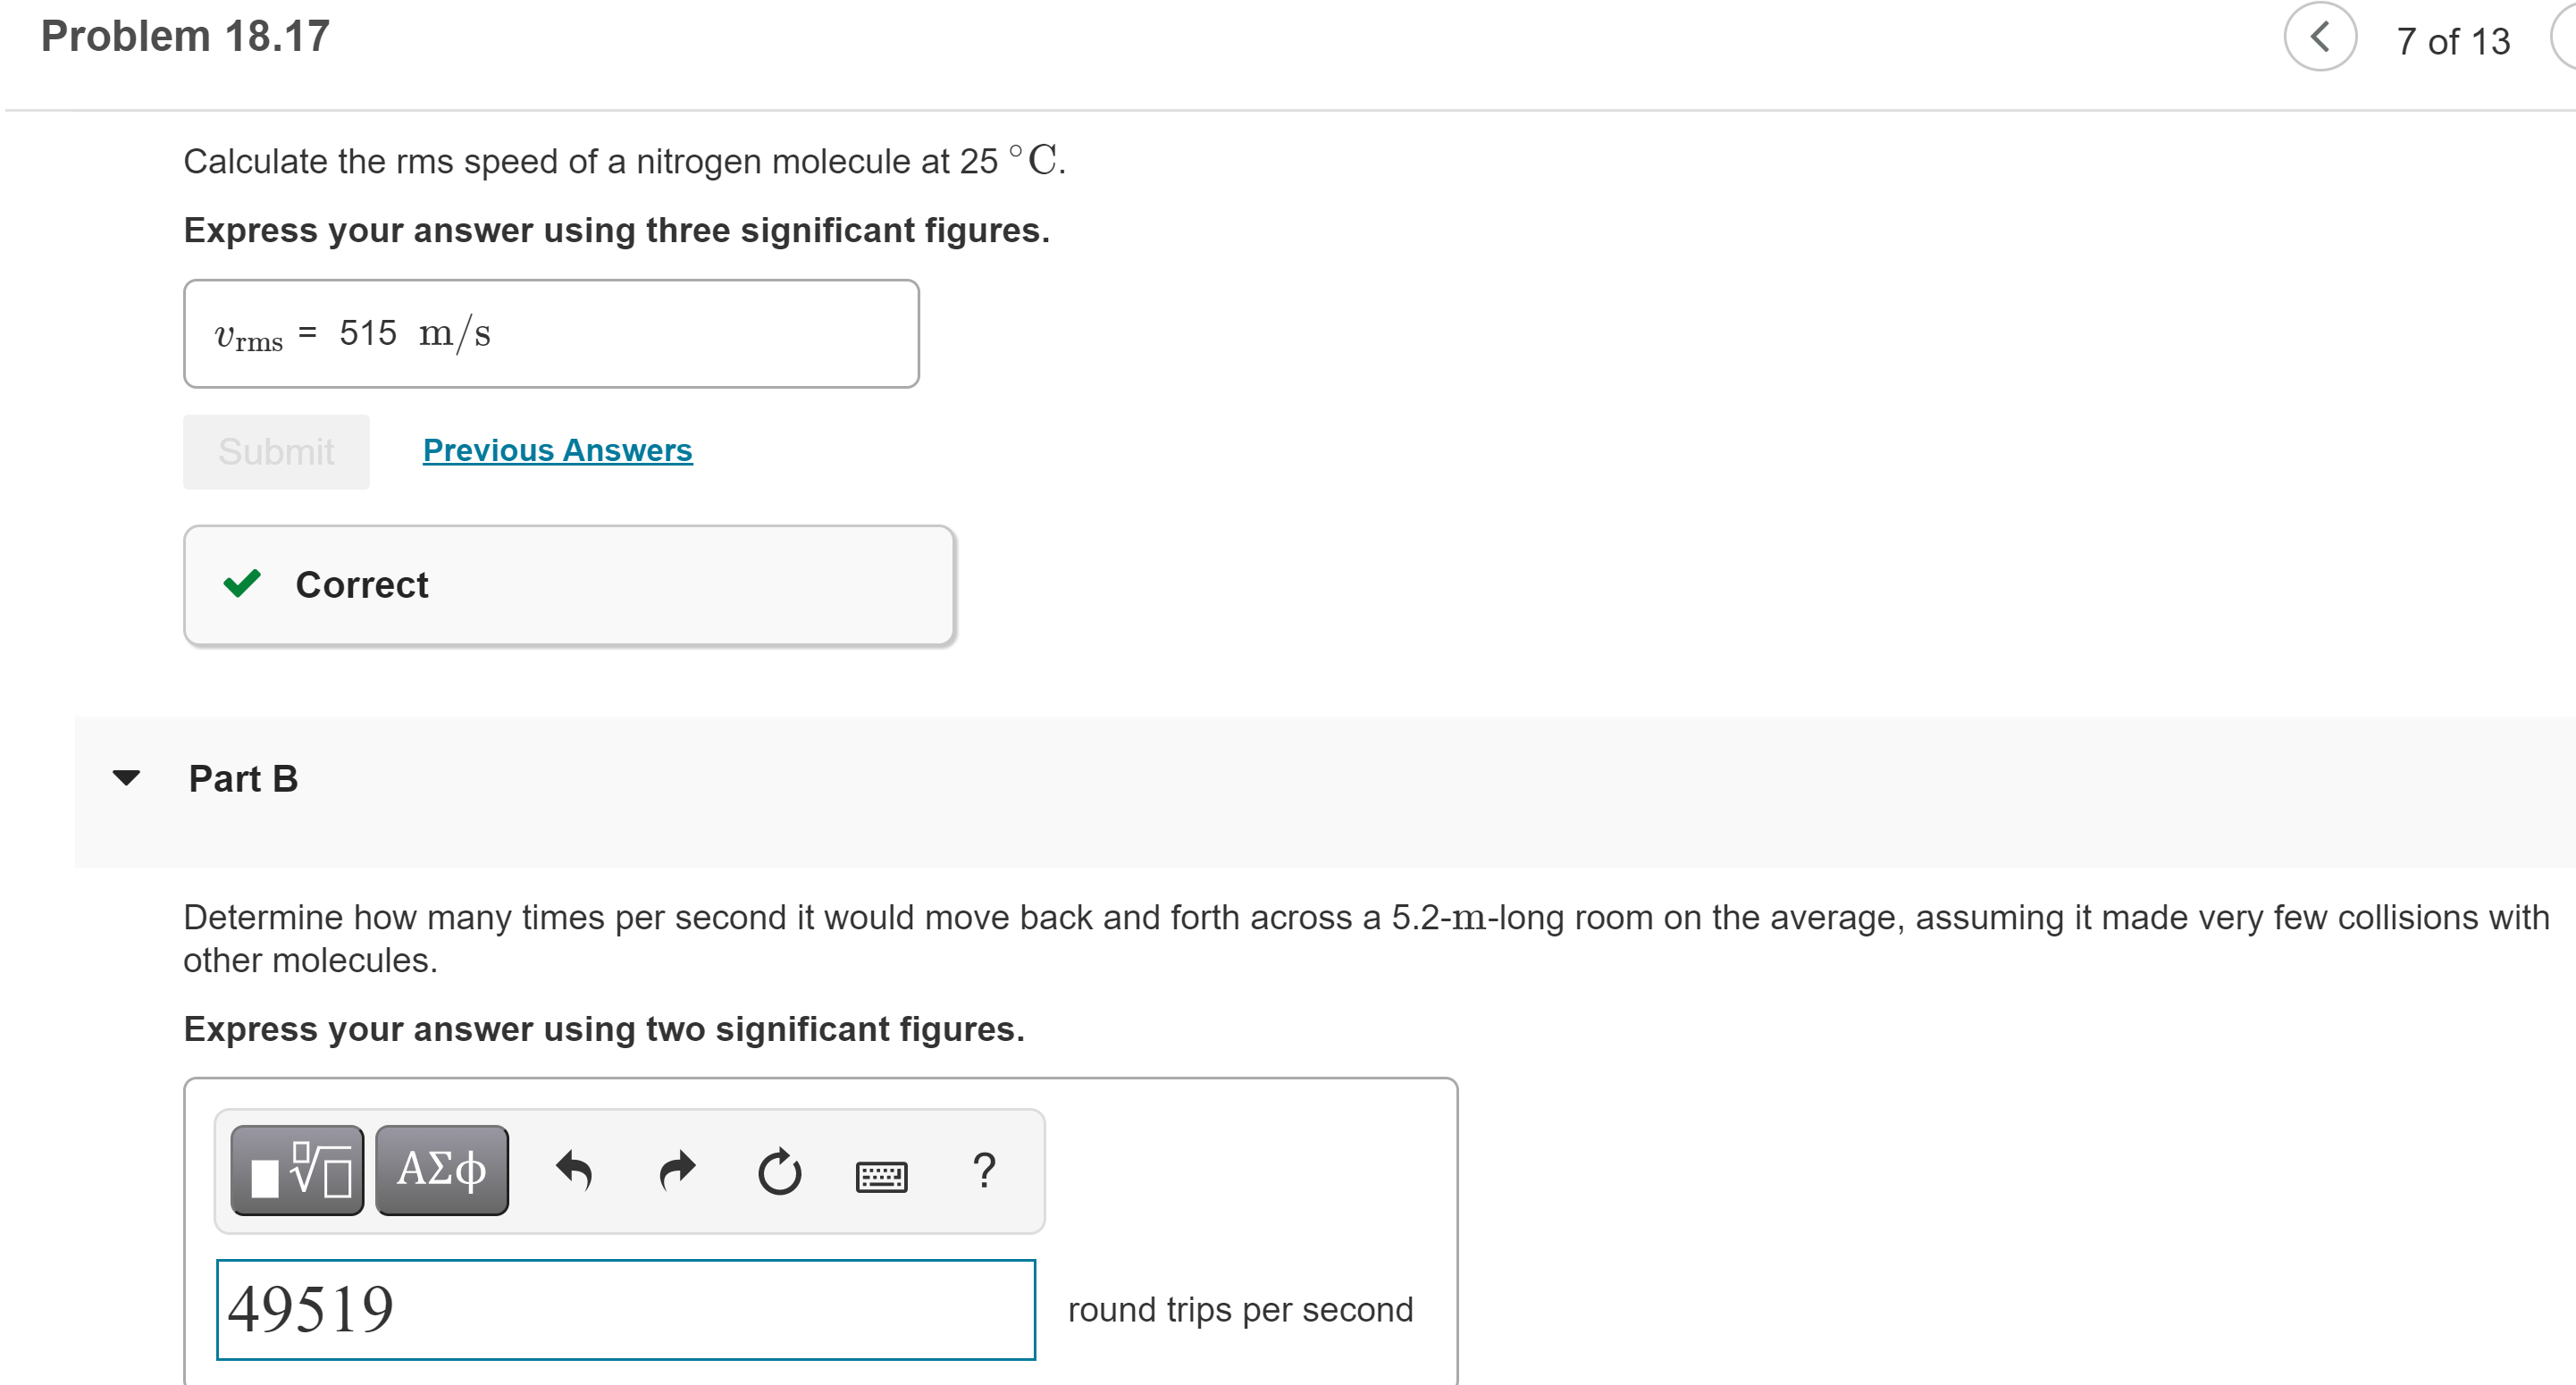Undo the last equation edit
Screen dimensions: 2576x1385
click(575, 1170)
